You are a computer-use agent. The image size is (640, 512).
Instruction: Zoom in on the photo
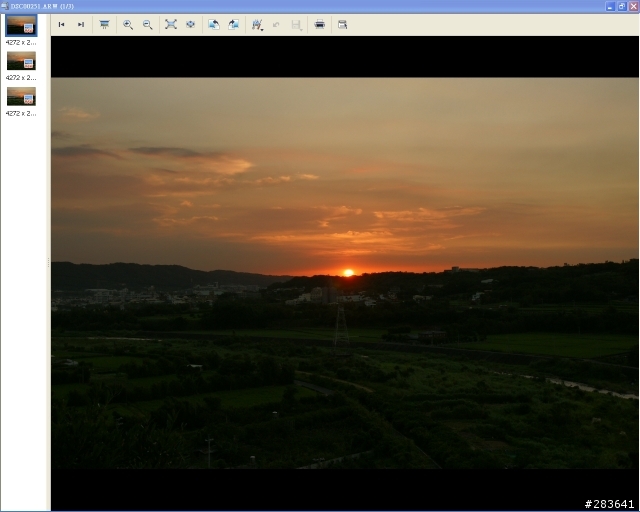[128, 24]
